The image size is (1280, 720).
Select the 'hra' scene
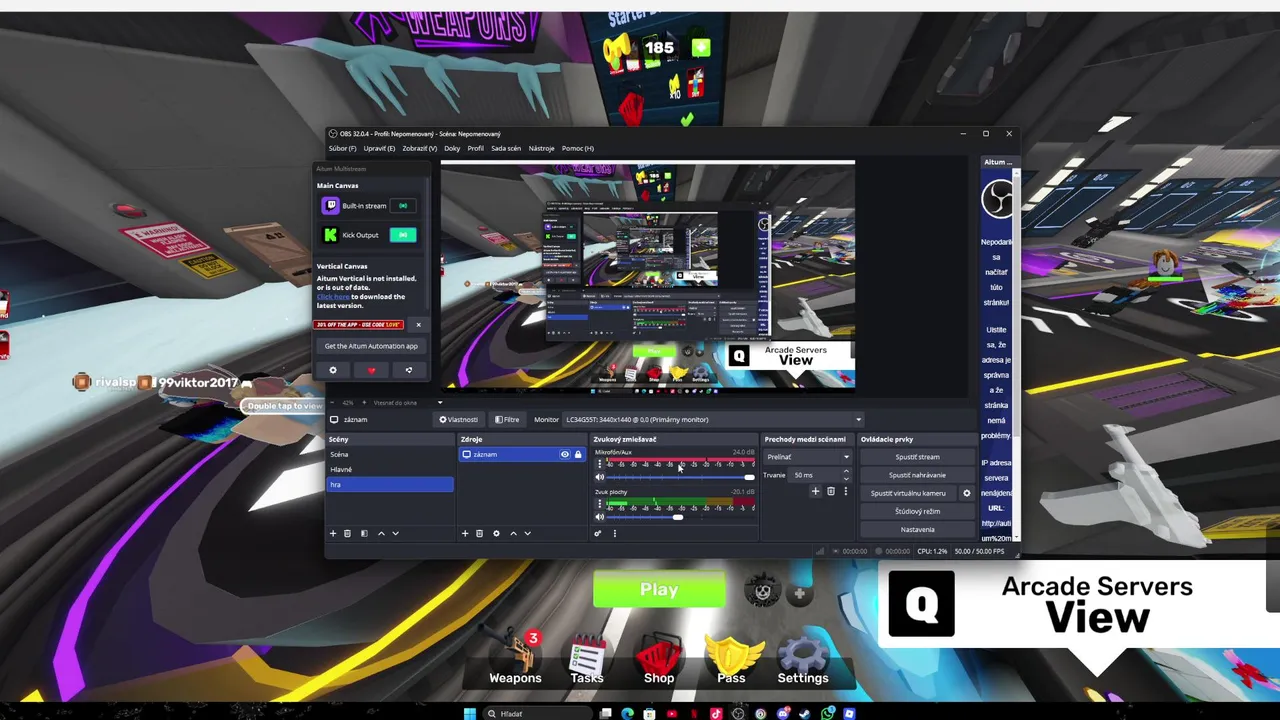click(x=390, y=484)
